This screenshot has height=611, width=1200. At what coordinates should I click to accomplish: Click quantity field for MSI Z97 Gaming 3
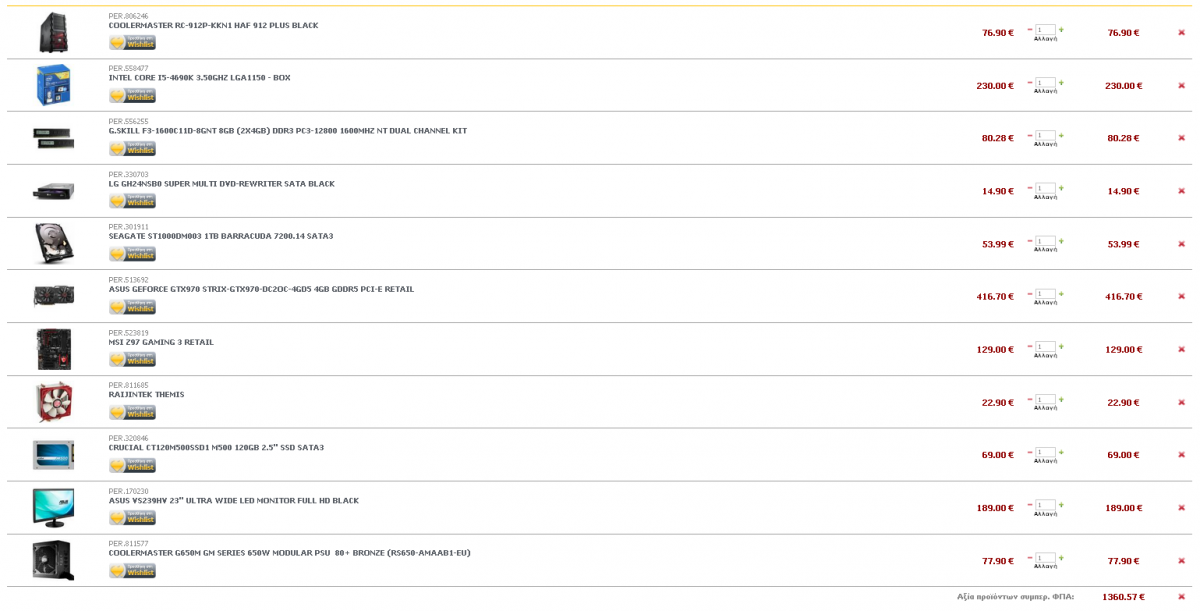1045,347
